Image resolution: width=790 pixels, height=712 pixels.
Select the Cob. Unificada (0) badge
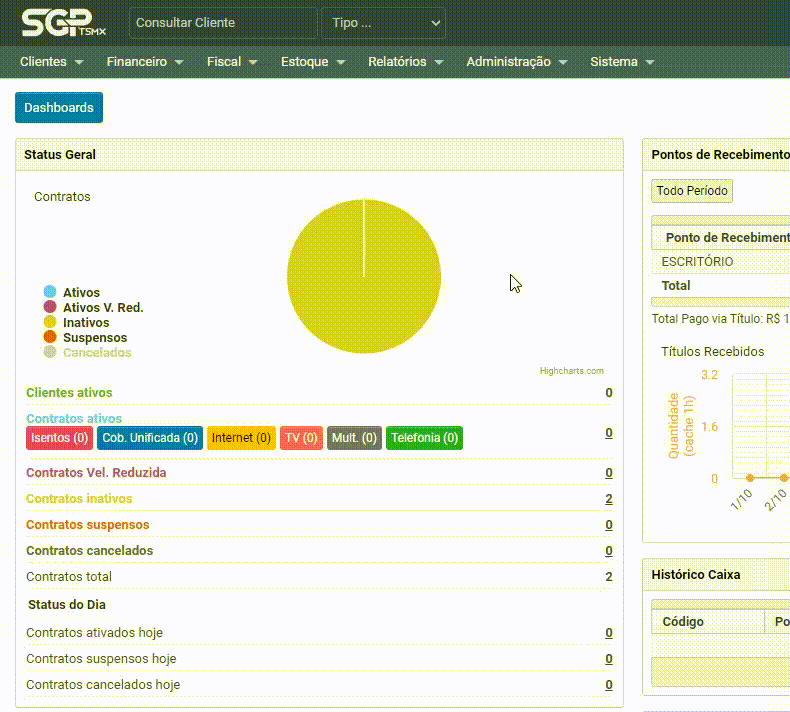click(150, 438)
